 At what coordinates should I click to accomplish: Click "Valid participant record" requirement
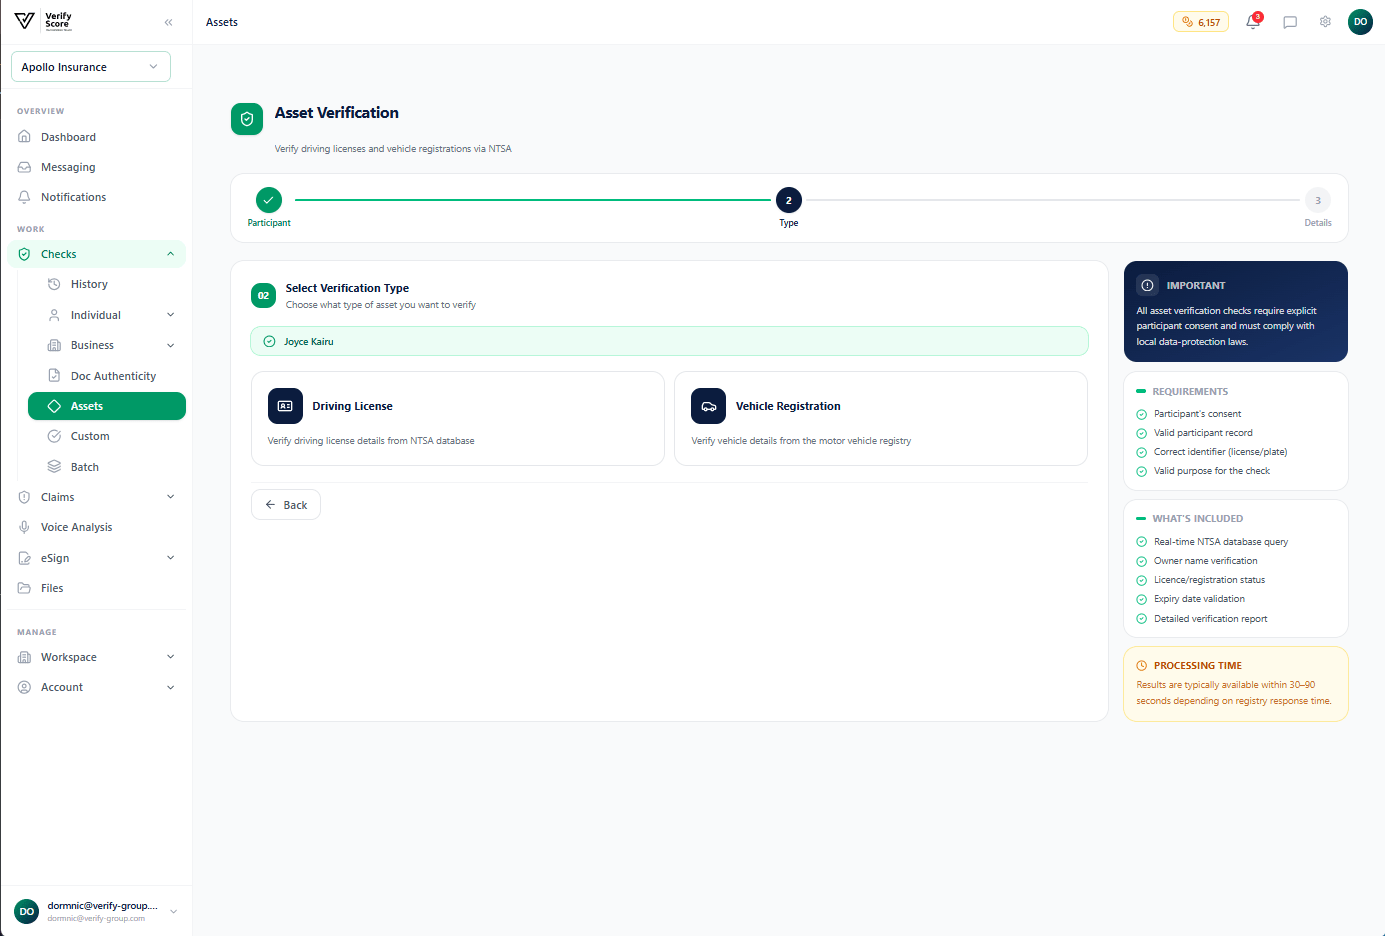click(x=1203, y=433)
